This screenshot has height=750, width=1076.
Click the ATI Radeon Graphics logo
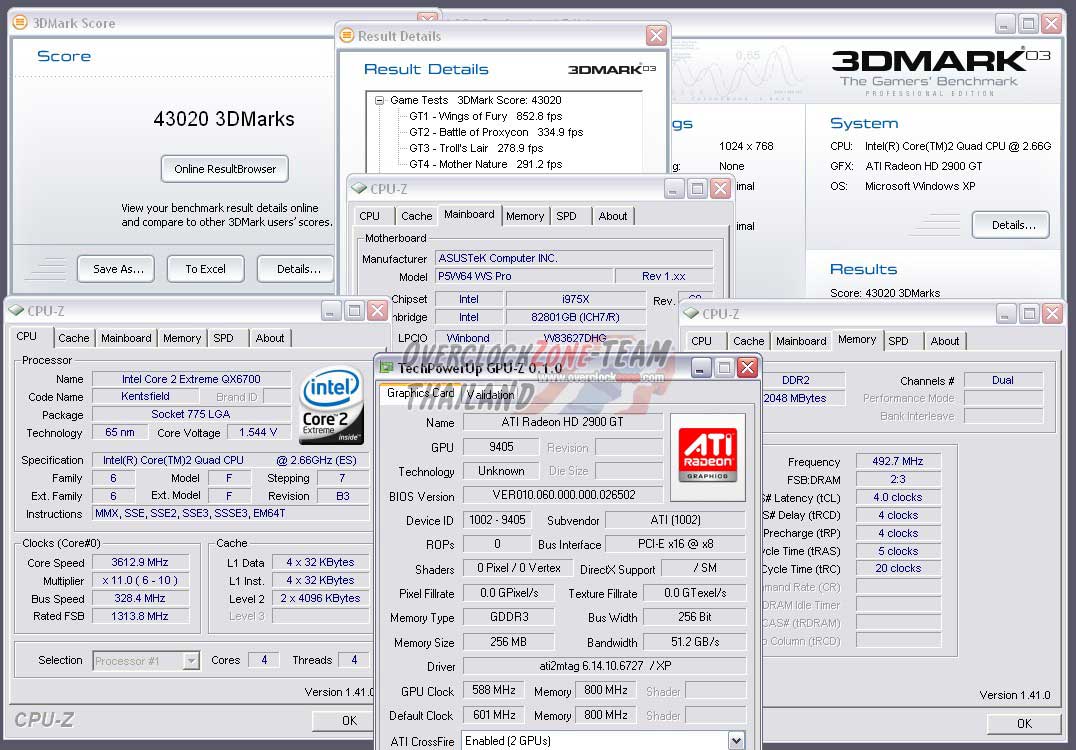[707, 456]
